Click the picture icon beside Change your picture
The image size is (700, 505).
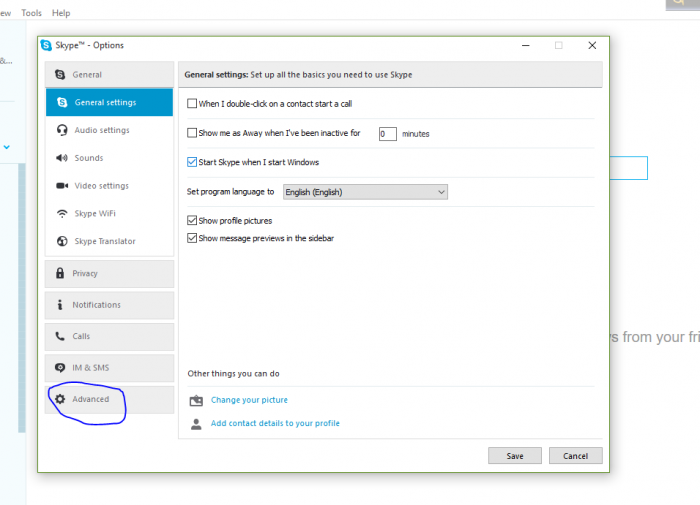point(196,400)
